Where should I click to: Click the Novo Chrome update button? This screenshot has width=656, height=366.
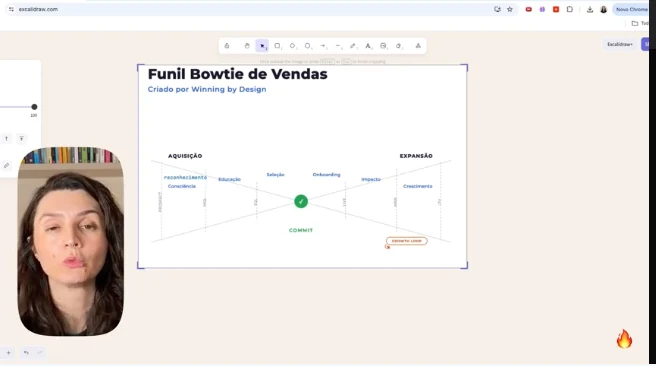tap(631, 9)
